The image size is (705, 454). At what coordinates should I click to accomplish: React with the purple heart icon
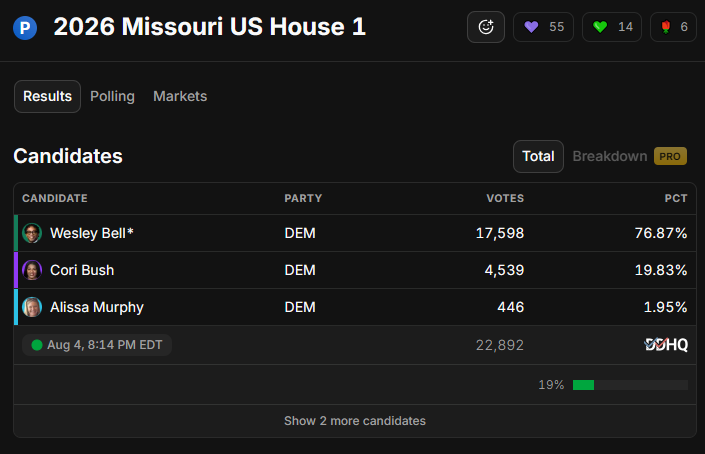[531, 27]
